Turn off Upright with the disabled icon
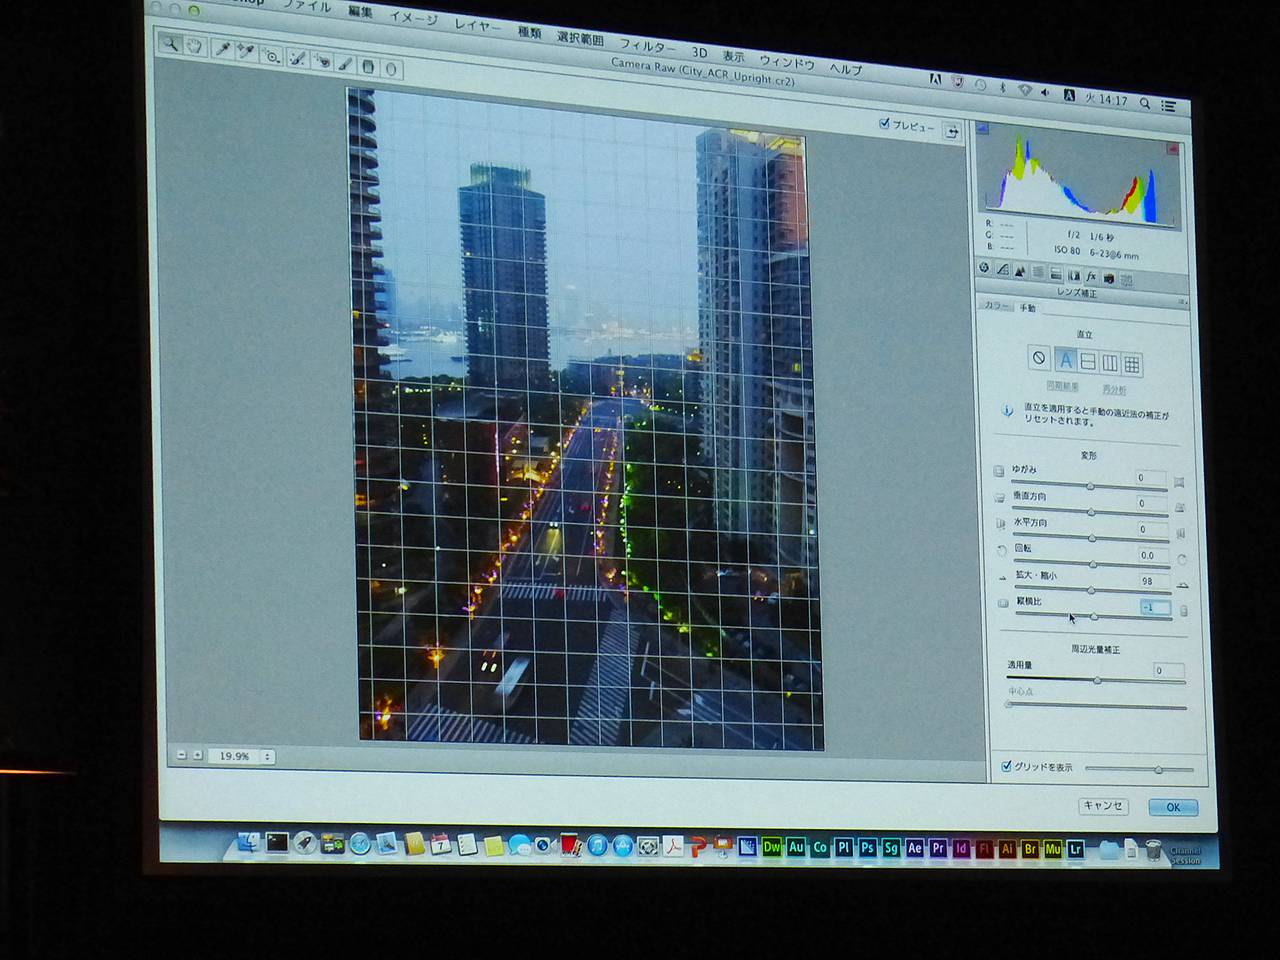 [x=1039, y=358]
